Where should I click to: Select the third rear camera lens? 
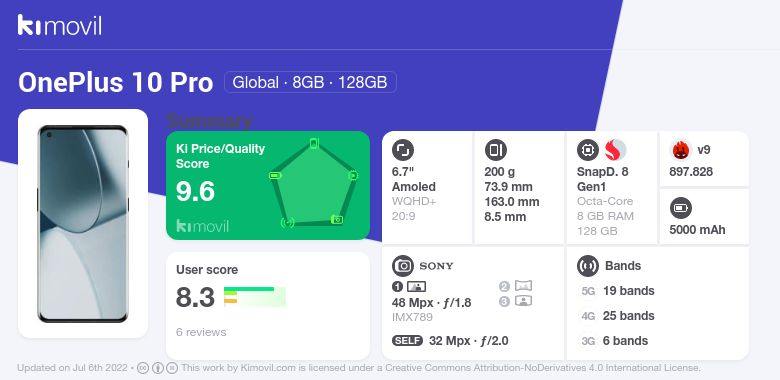tap(516, 301)
